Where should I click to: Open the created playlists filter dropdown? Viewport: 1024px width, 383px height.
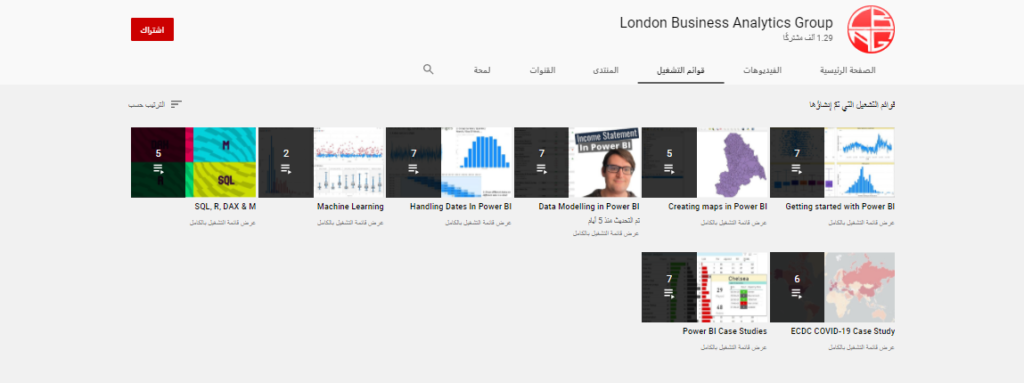tap(852, 105)
